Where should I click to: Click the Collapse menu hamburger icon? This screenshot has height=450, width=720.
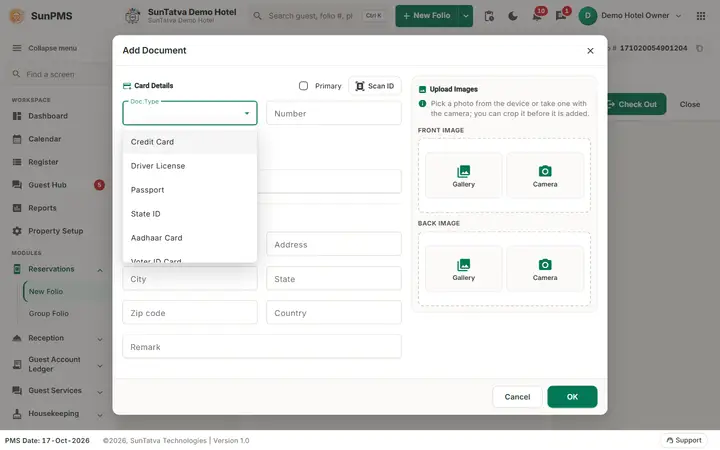click(x=17, y=48)
